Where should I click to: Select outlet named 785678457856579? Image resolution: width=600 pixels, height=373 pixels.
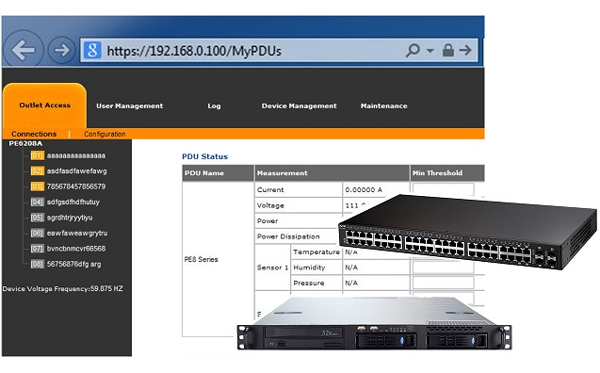76,187
